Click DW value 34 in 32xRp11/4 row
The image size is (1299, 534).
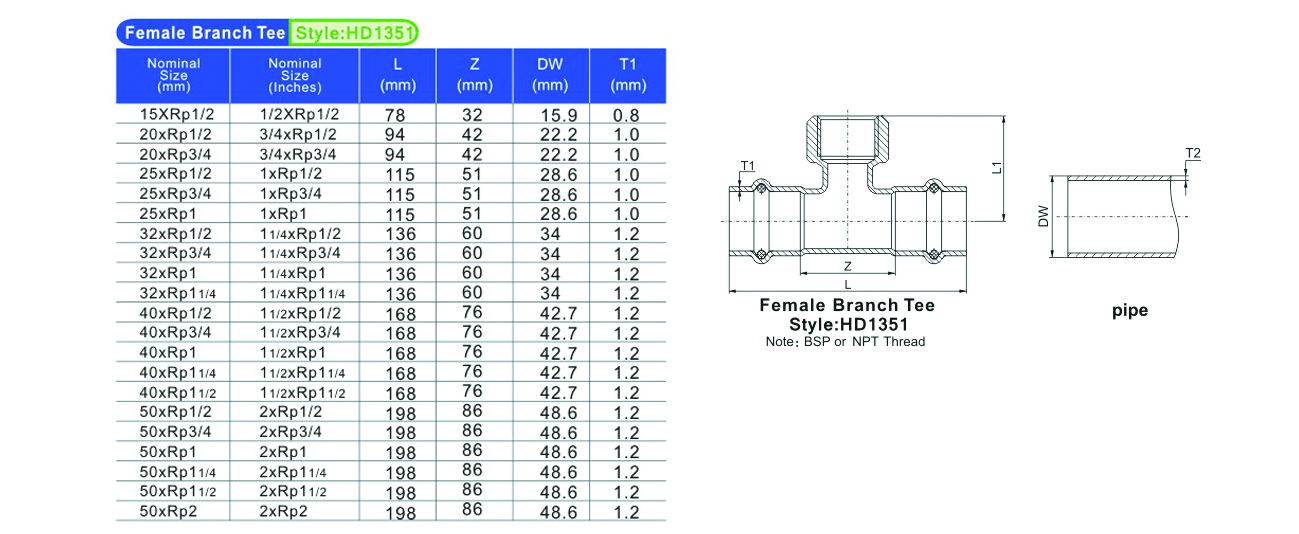[x=551, y=293]
